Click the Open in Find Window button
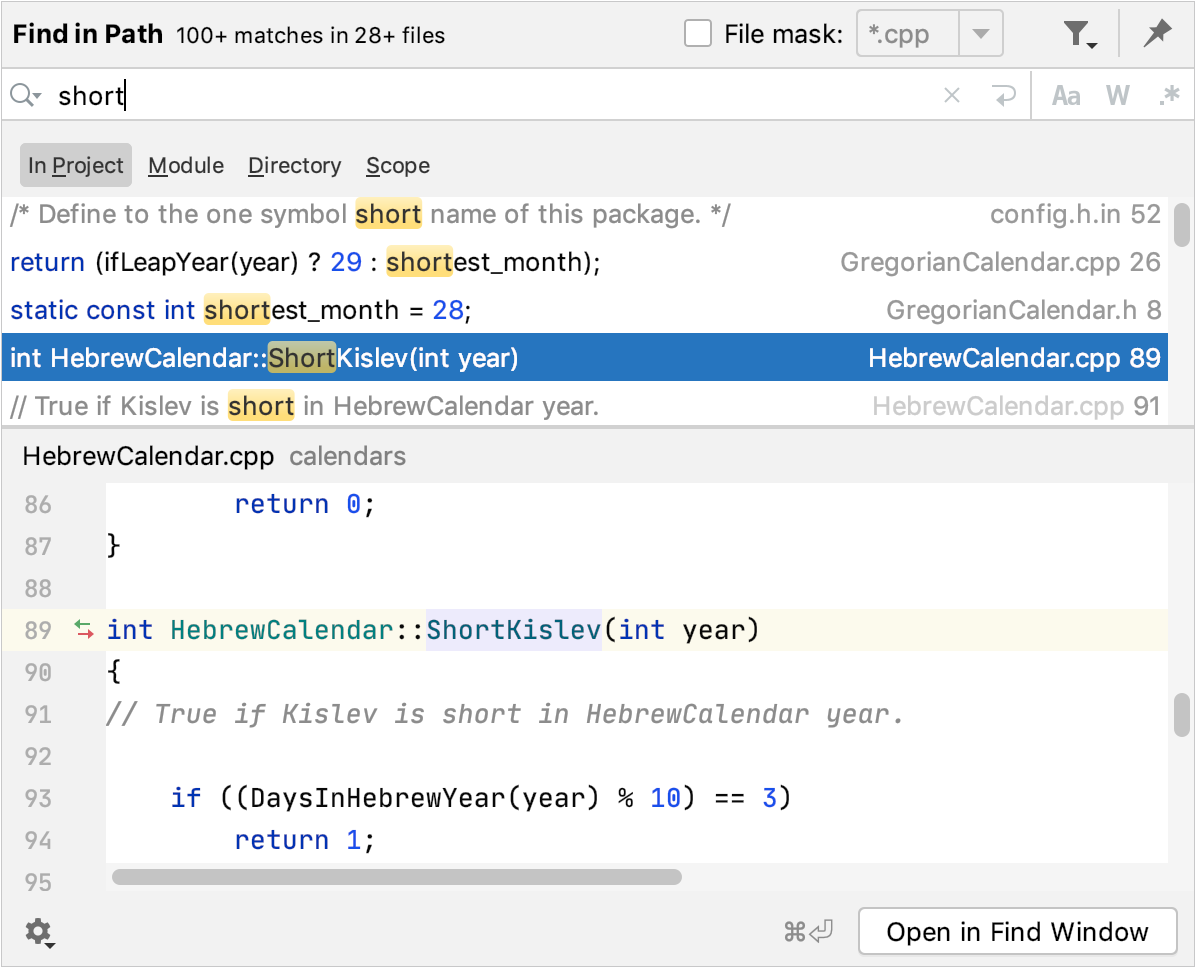 pyautogui.click(x=1017, y=931)
